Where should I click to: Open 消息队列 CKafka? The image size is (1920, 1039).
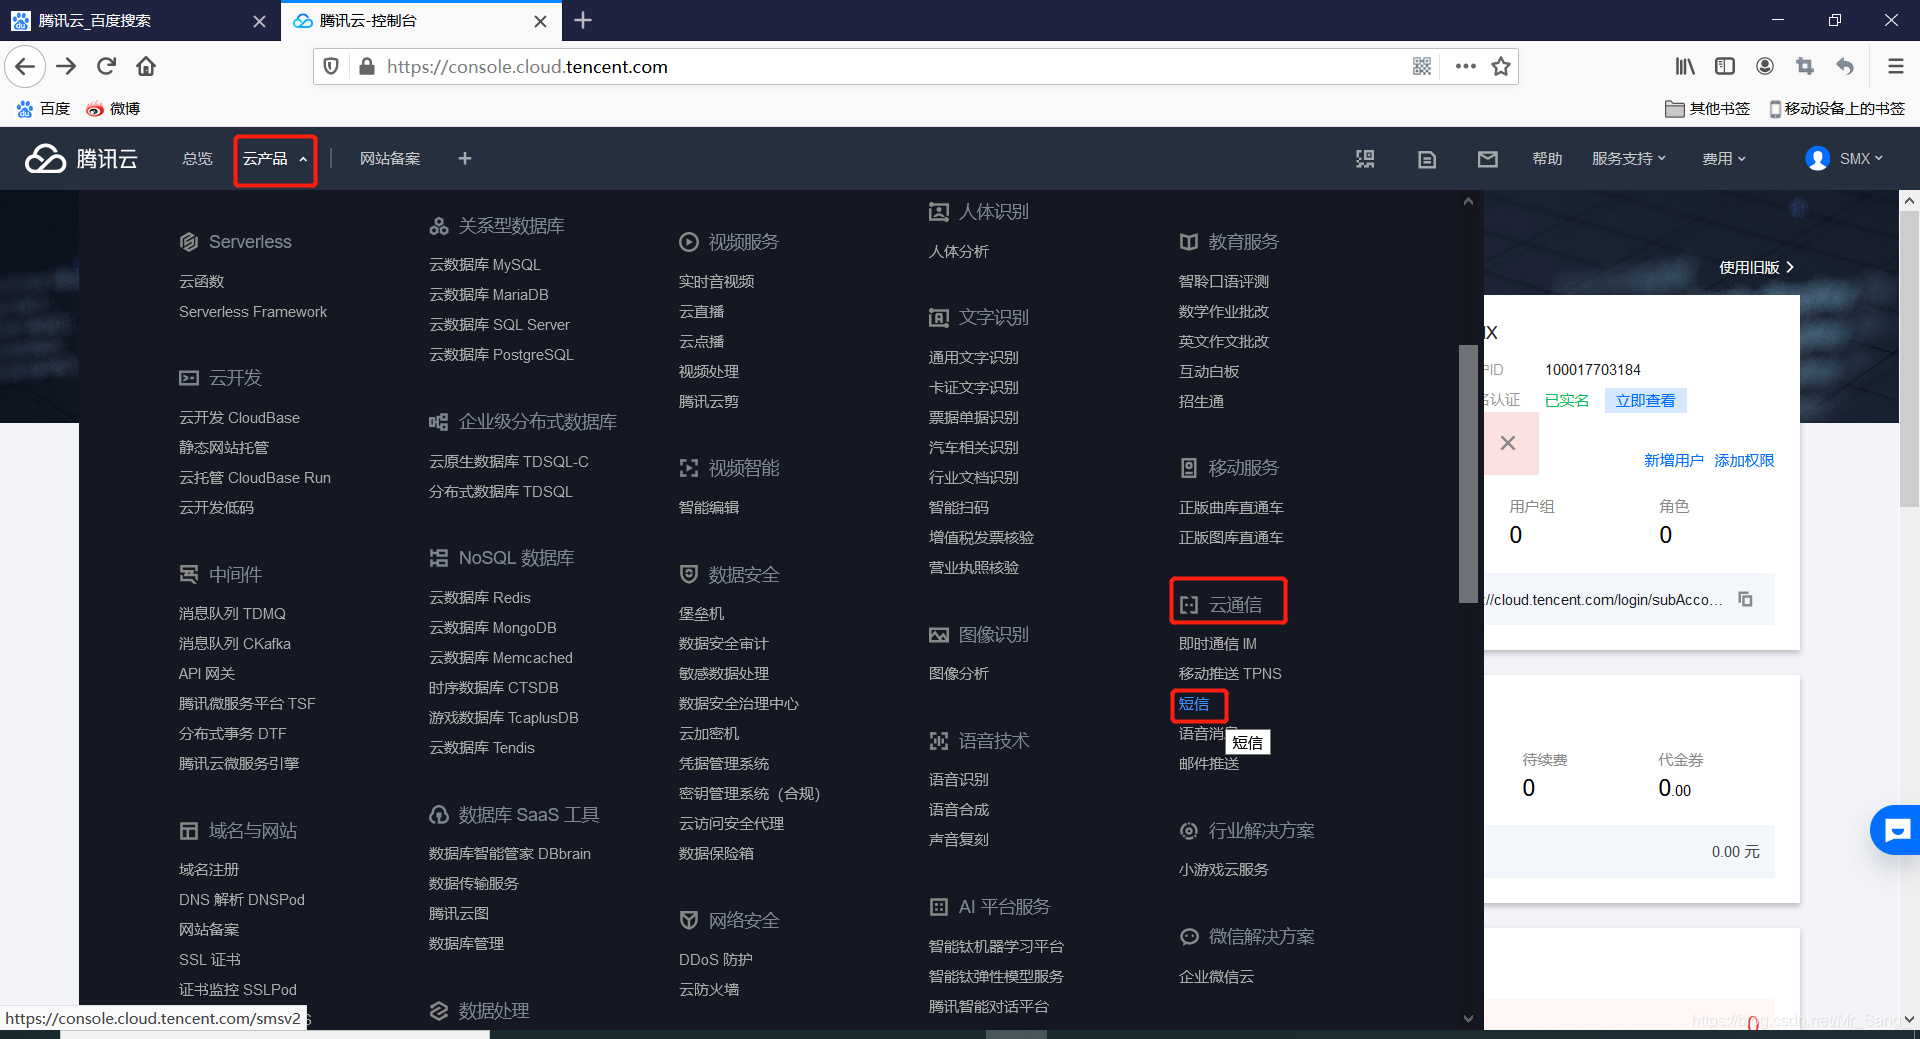click(x=235, y=644)
